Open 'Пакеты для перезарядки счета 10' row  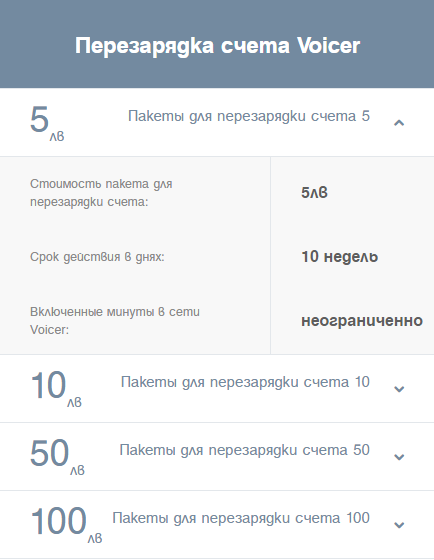pos(217,389)
